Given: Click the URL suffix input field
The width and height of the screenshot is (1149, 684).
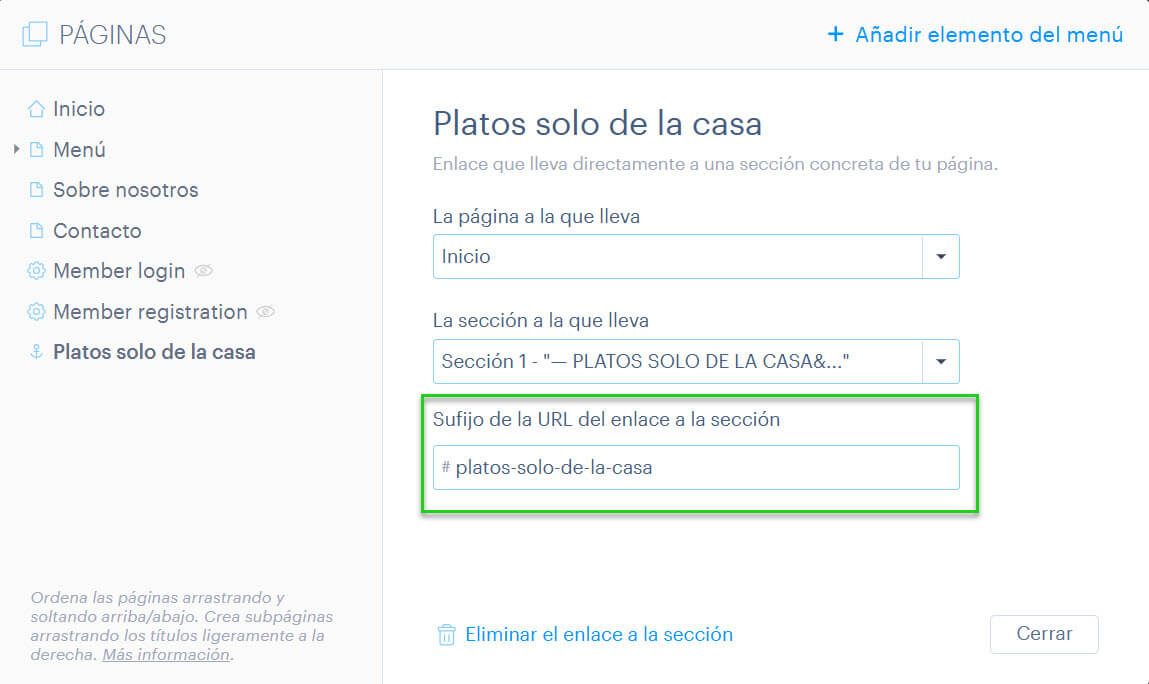Looking at the screenshot, I should tap(696, 467).
